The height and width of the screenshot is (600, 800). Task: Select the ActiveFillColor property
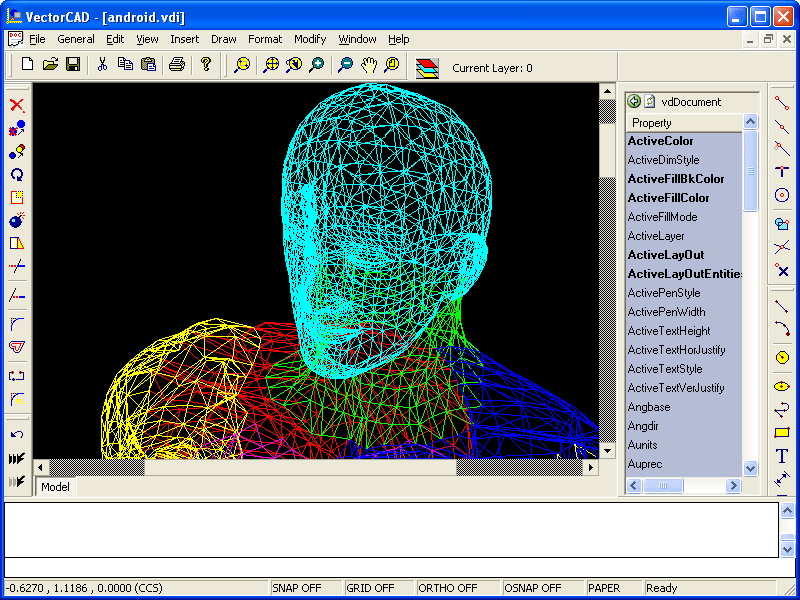[x=684, y=198]
